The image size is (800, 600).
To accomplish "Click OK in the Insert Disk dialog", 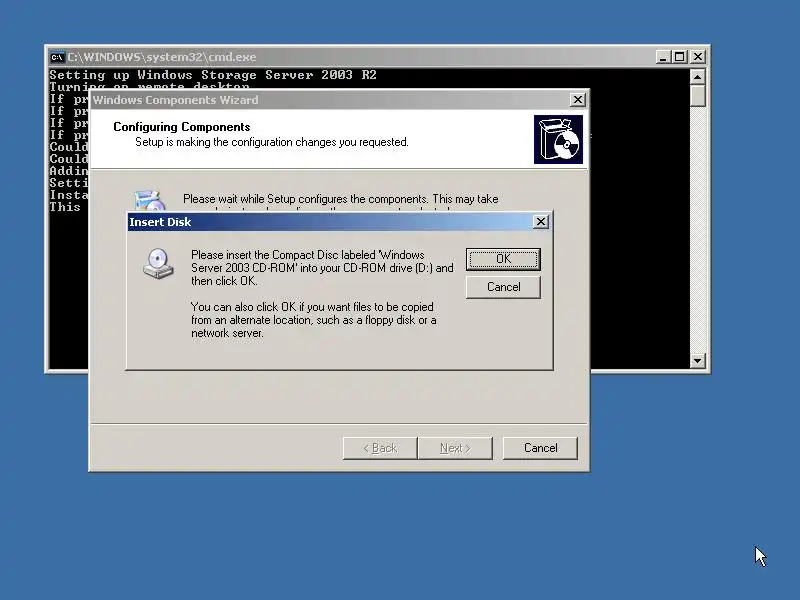I will click(x=503, y=259).
